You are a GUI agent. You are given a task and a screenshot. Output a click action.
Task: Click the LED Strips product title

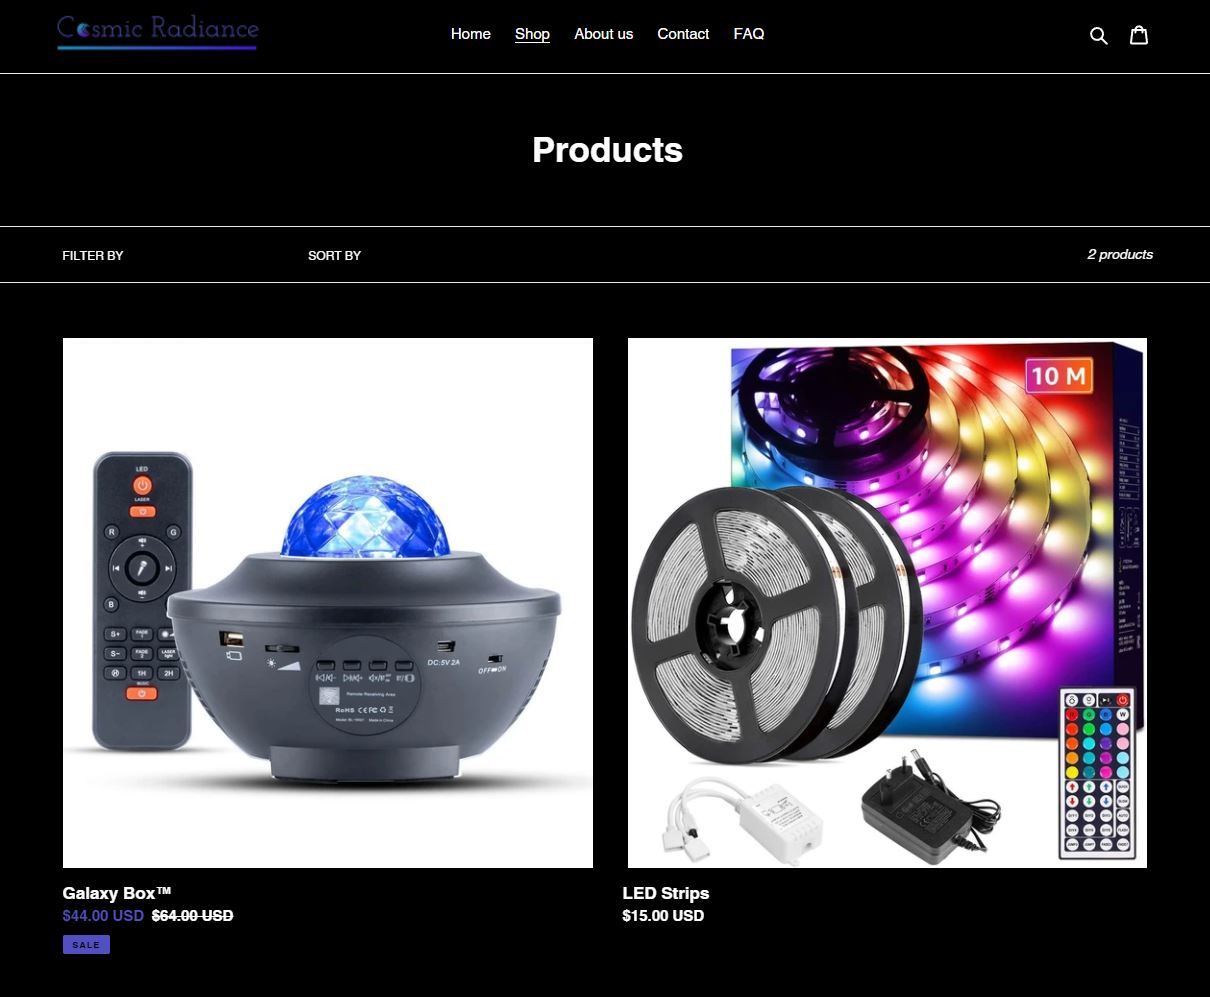point(665,893)
